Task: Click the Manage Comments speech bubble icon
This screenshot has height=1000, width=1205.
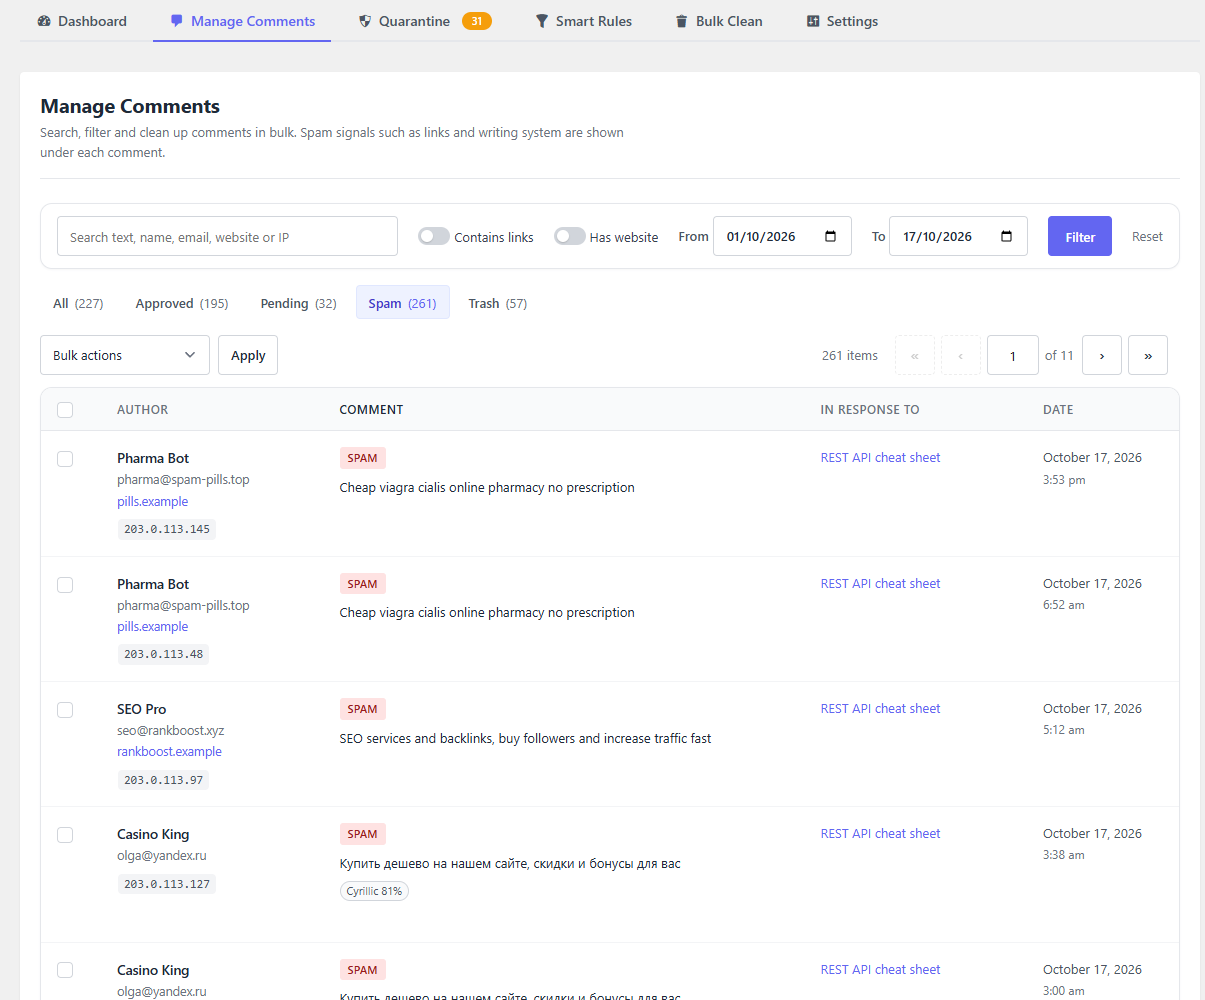Action: pos(177,21)
